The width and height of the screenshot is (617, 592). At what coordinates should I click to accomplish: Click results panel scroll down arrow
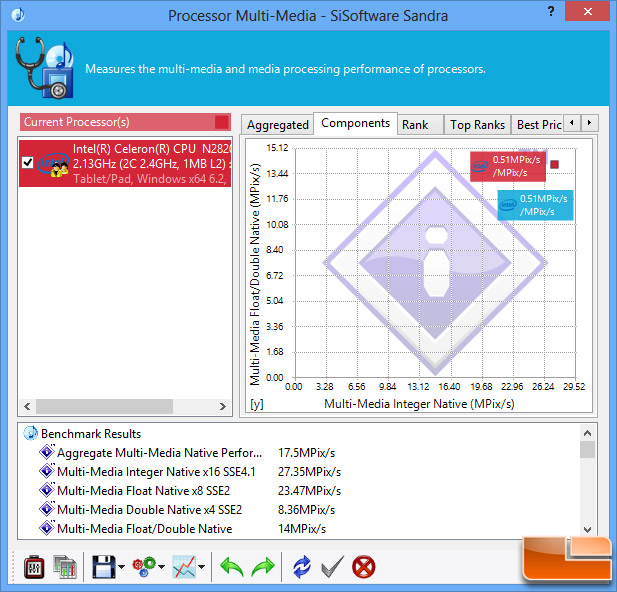point(587,530)
